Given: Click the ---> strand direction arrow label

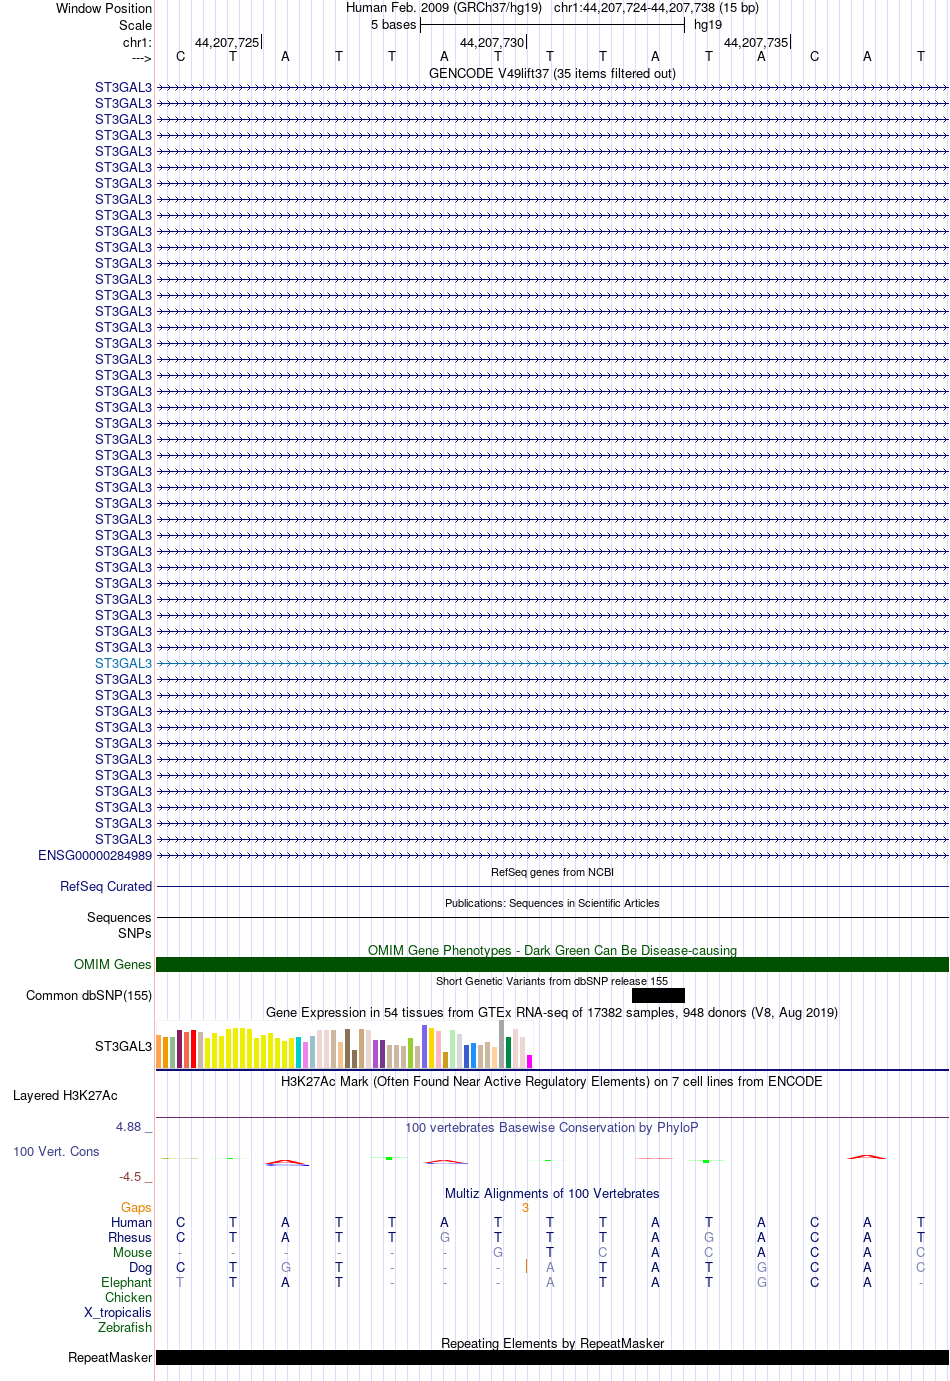Looking at the screenshot, I should (x=141, y=58).
